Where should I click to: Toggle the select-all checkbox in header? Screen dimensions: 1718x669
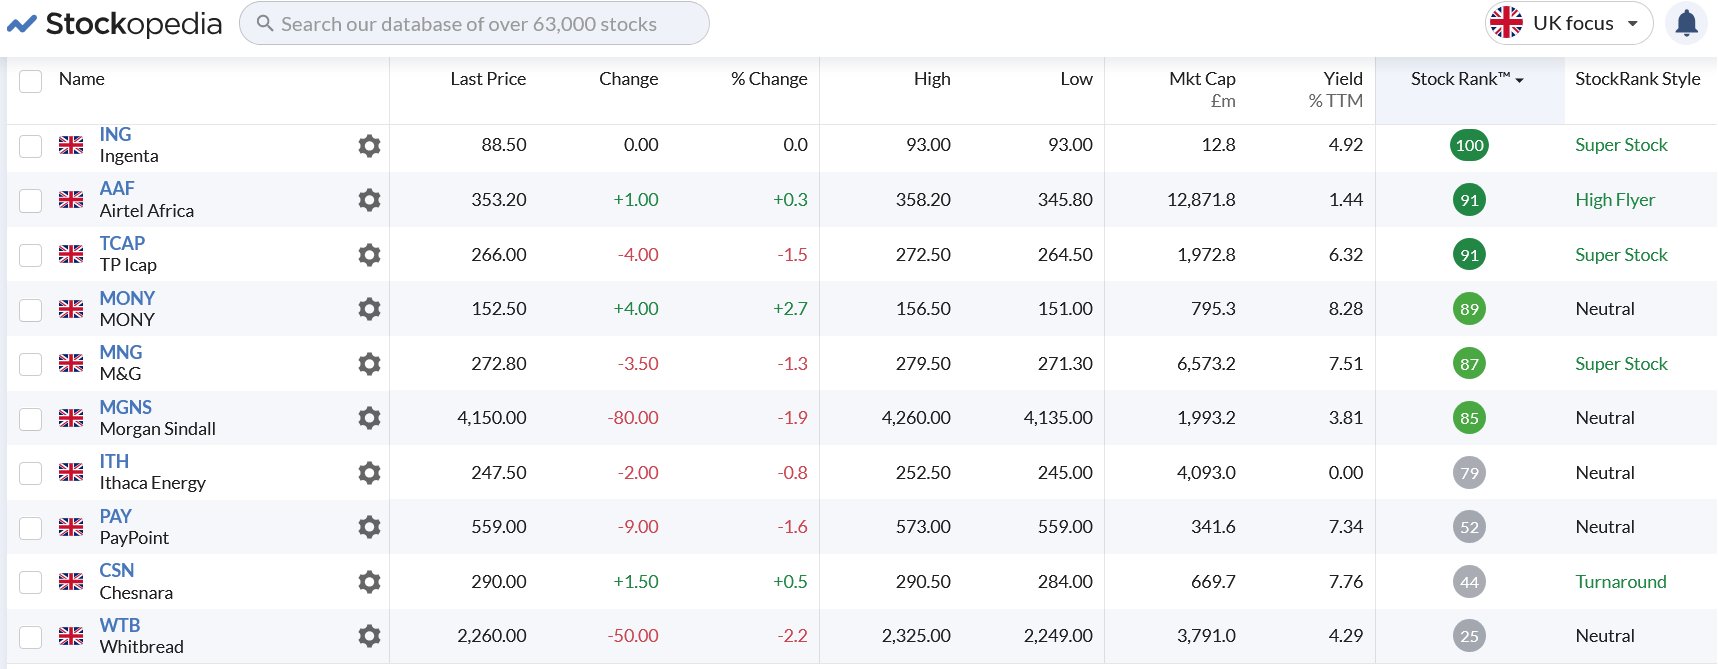pos(31,81)
